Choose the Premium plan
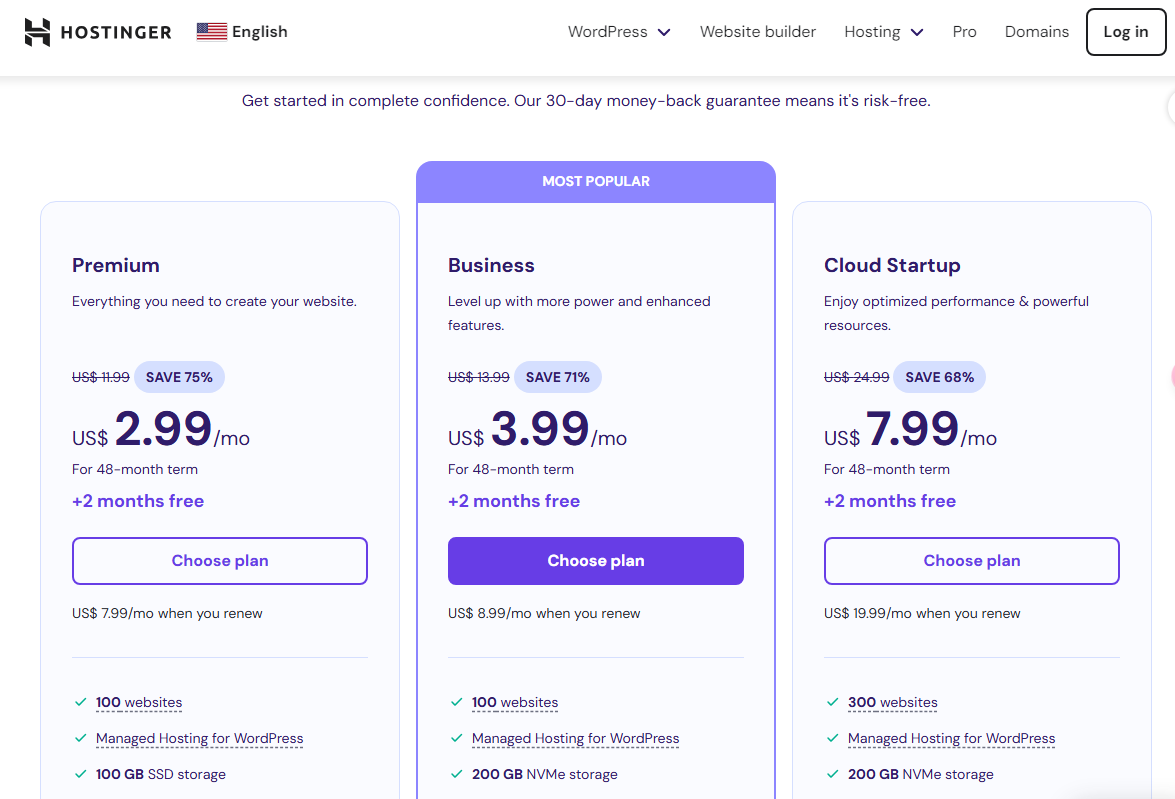Image resolution: width=1175 pixels, height=799 pixels. [220, 561]
